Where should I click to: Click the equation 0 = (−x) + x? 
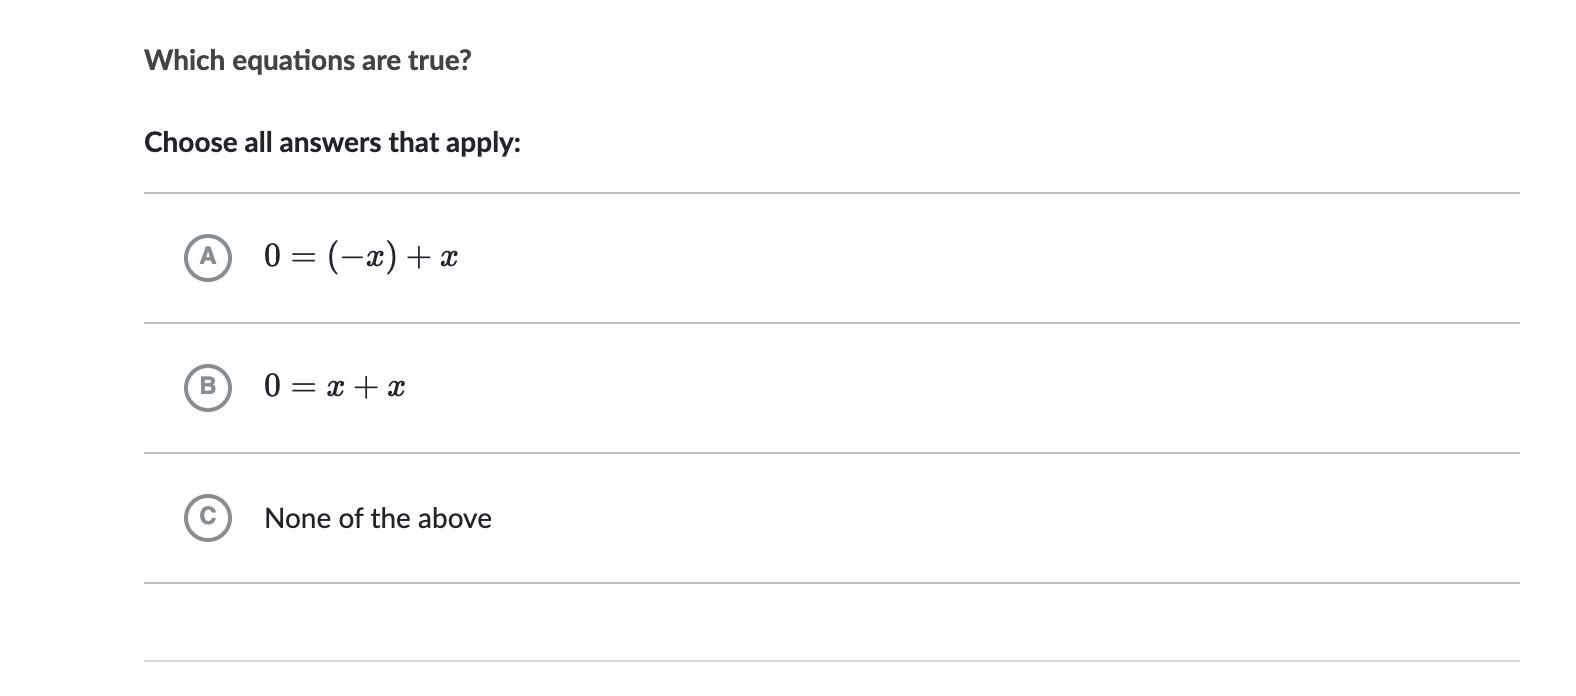pyautogui.click(x=361, y=257)
